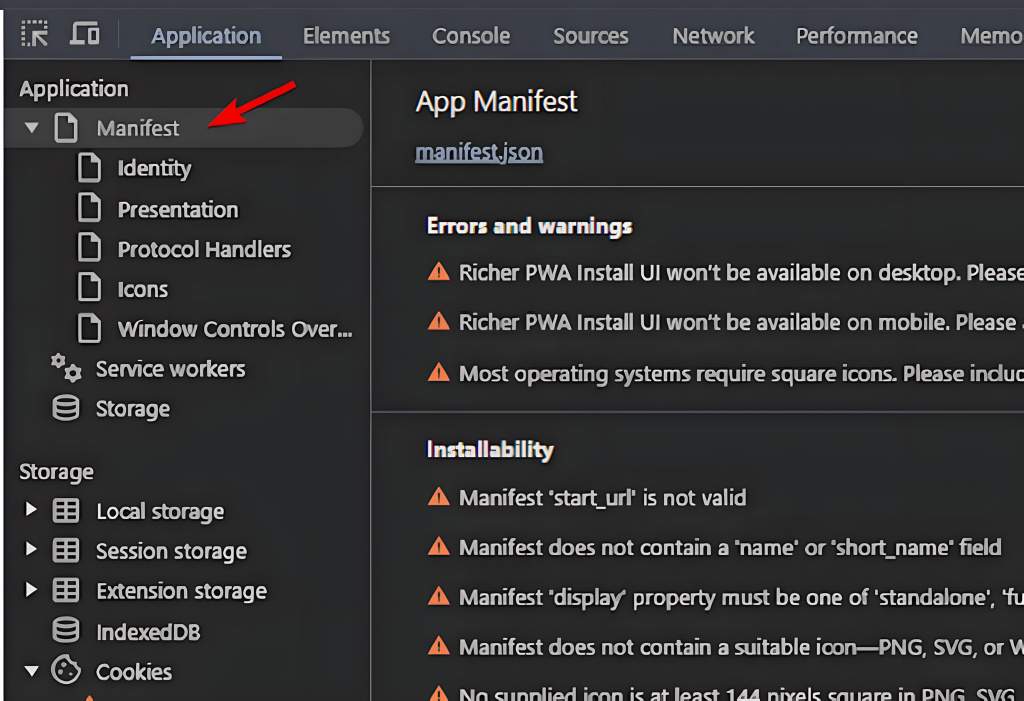Click the IndexedDB database icon
Viewport: 1024px width, 701px height.
pos(66,631)
